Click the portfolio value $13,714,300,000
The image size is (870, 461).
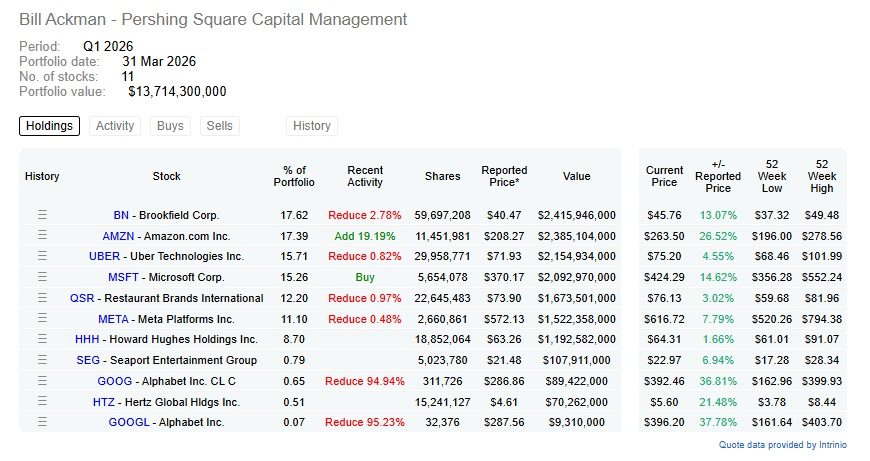(x=177, y=92)
